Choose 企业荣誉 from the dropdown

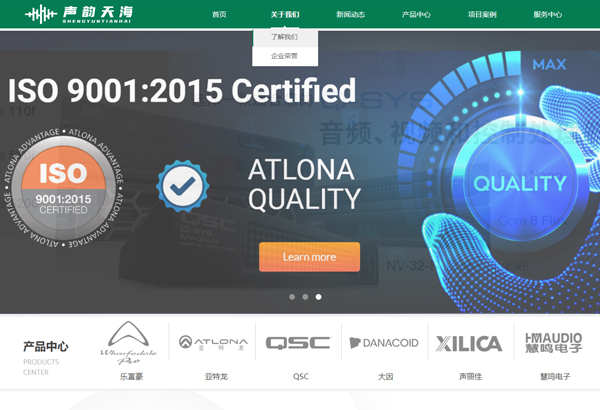[x=285, y=56]
